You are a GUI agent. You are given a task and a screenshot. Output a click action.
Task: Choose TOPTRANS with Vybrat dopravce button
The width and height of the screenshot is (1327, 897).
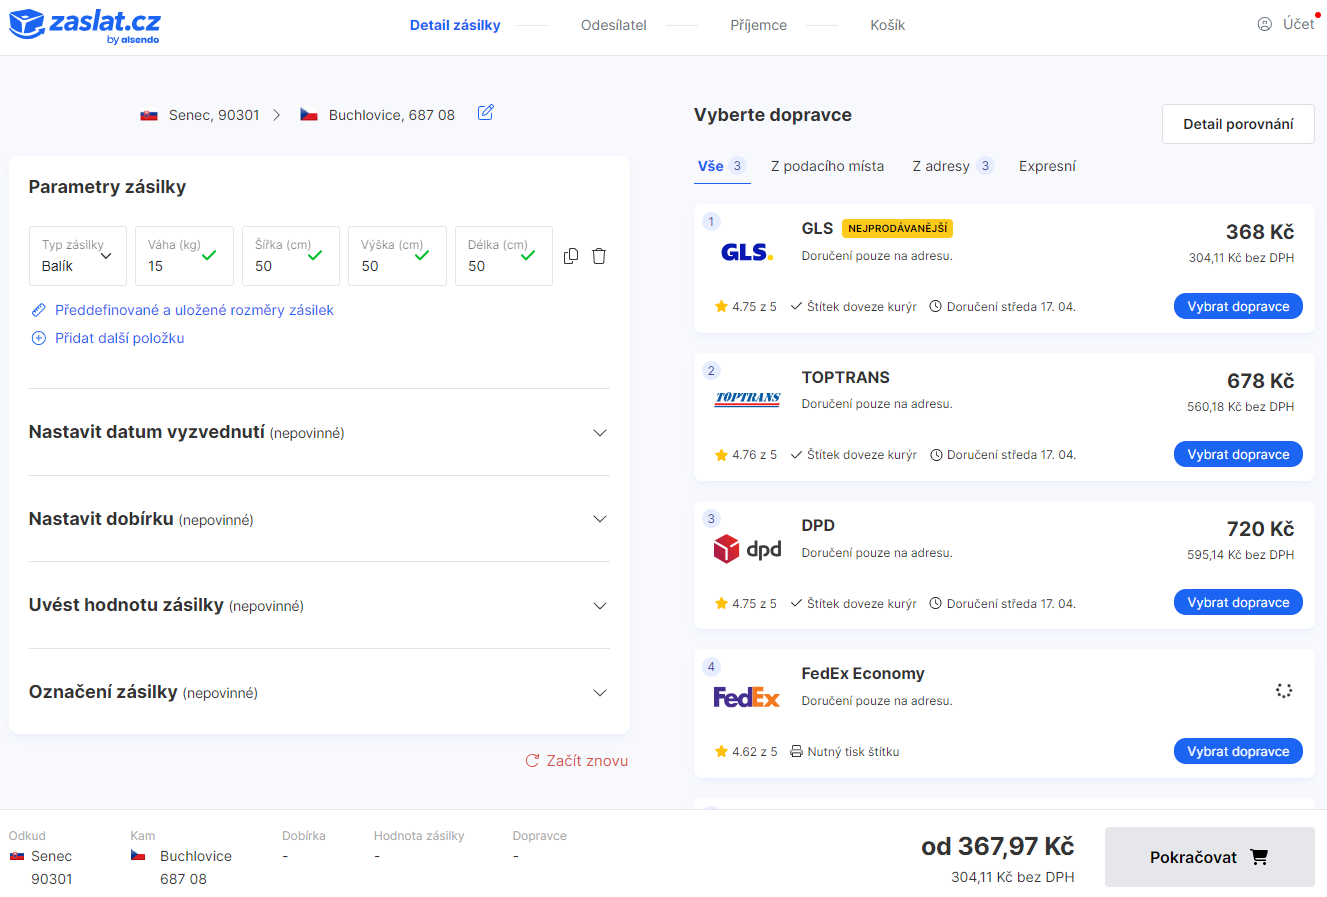(x=1237, y=454)
